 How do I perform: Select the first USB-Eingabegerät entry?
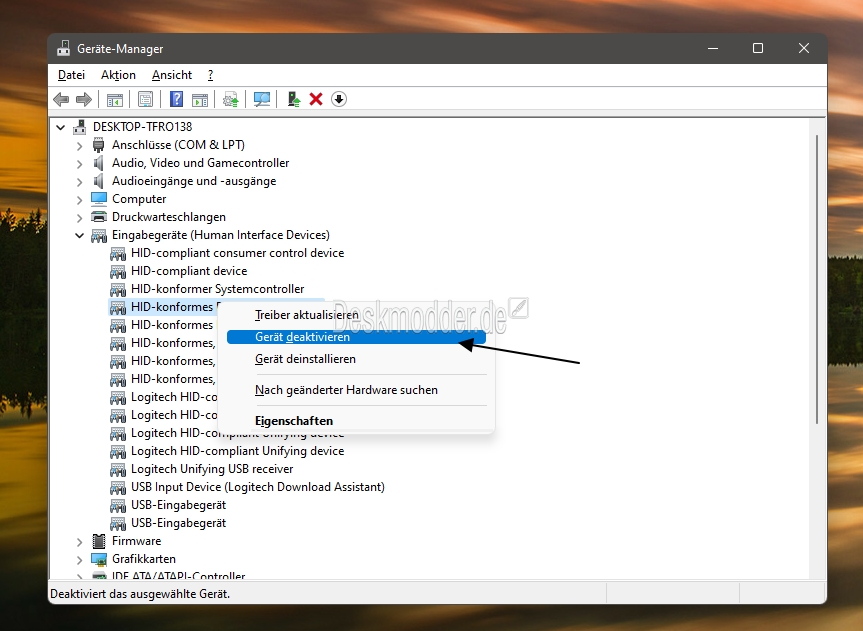(x=178, y=505)
